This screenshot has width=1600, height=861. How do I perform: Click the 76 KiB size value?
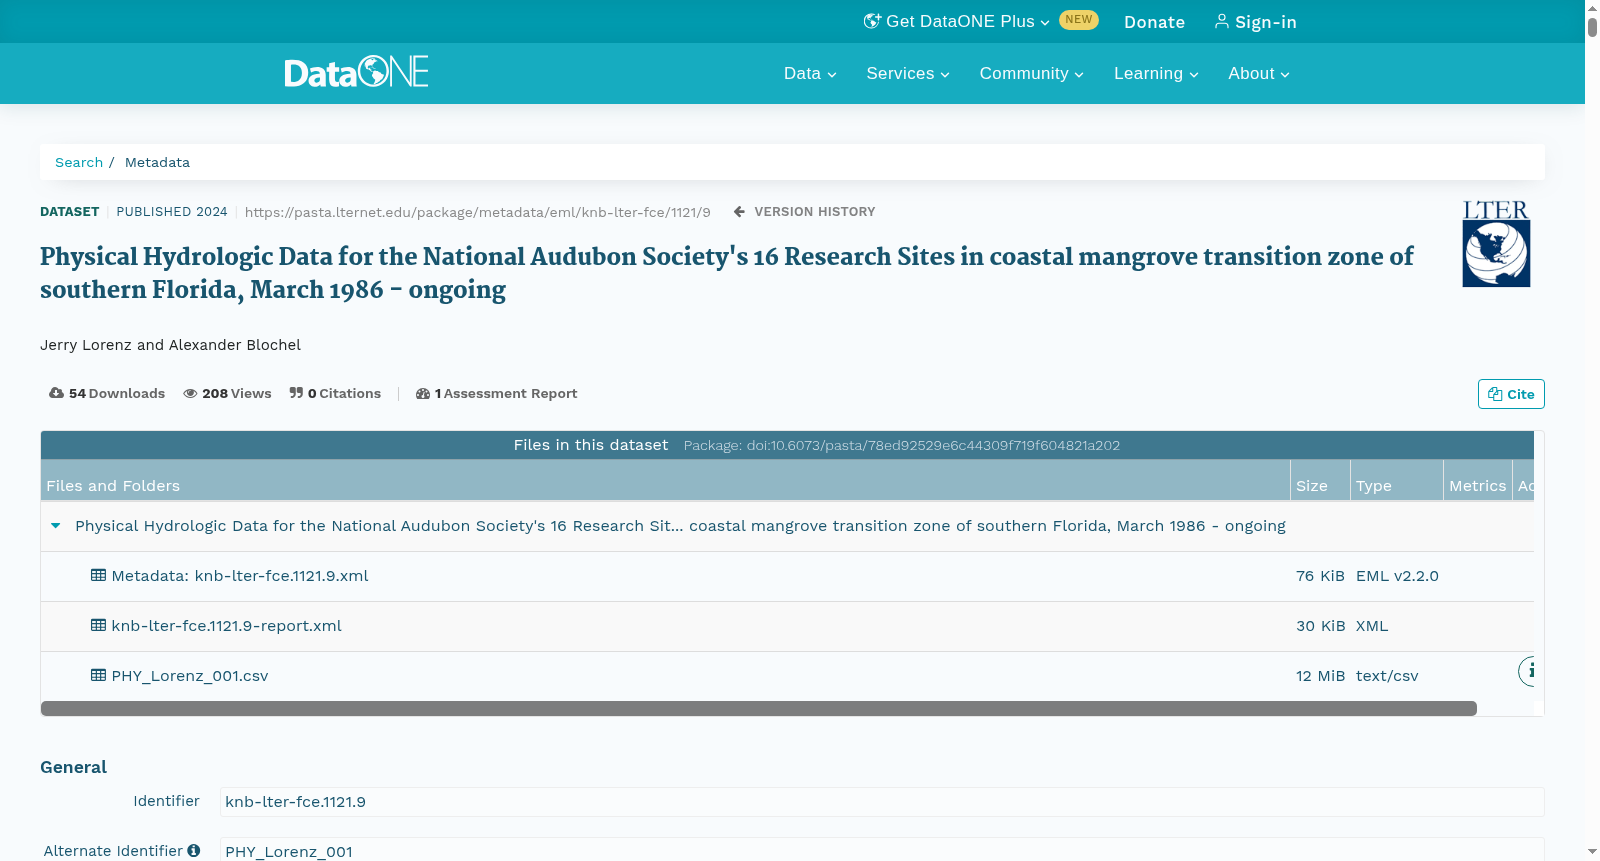[1320, 576]
